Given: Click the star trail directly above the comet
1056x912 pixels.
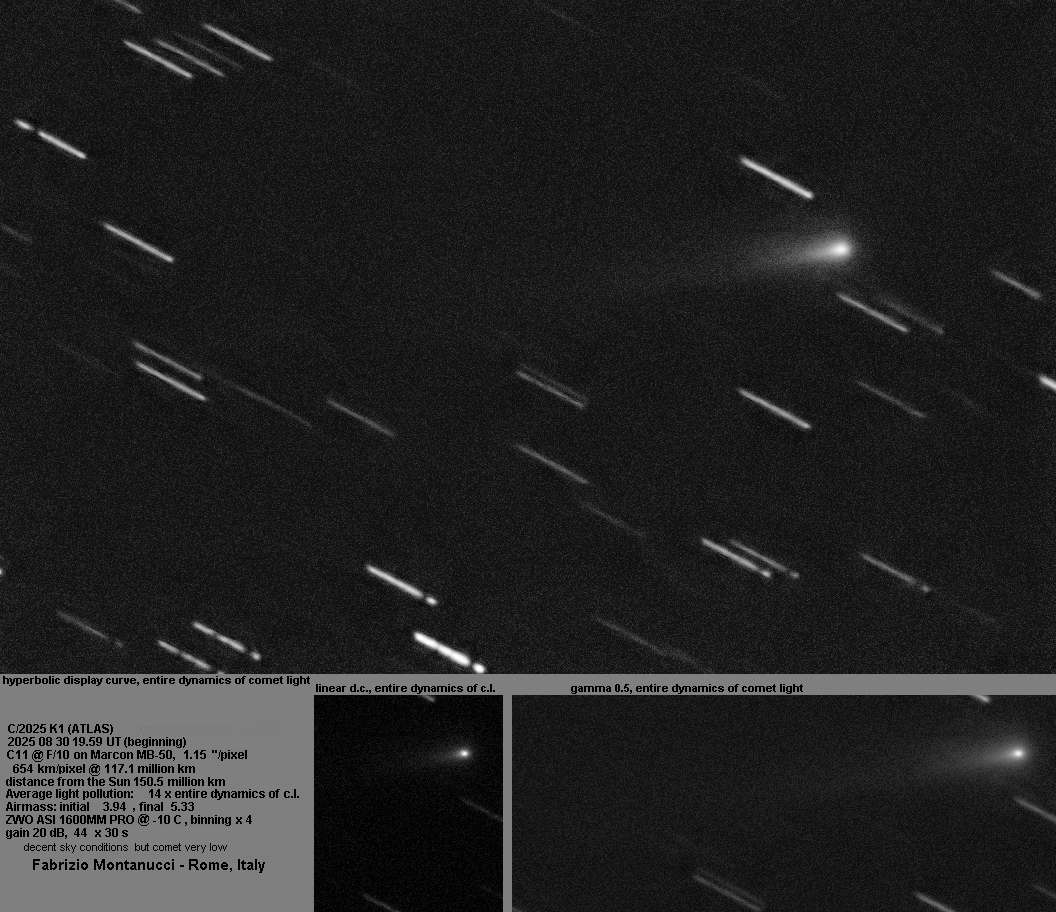Looking at the screenshot, I should tap(776, 177).
